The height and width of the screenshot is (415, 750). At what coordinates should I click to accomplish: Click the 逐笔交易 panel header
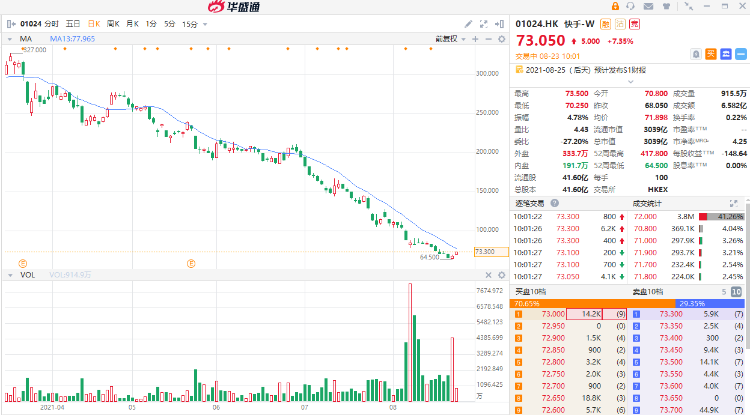tap(529, 203)
